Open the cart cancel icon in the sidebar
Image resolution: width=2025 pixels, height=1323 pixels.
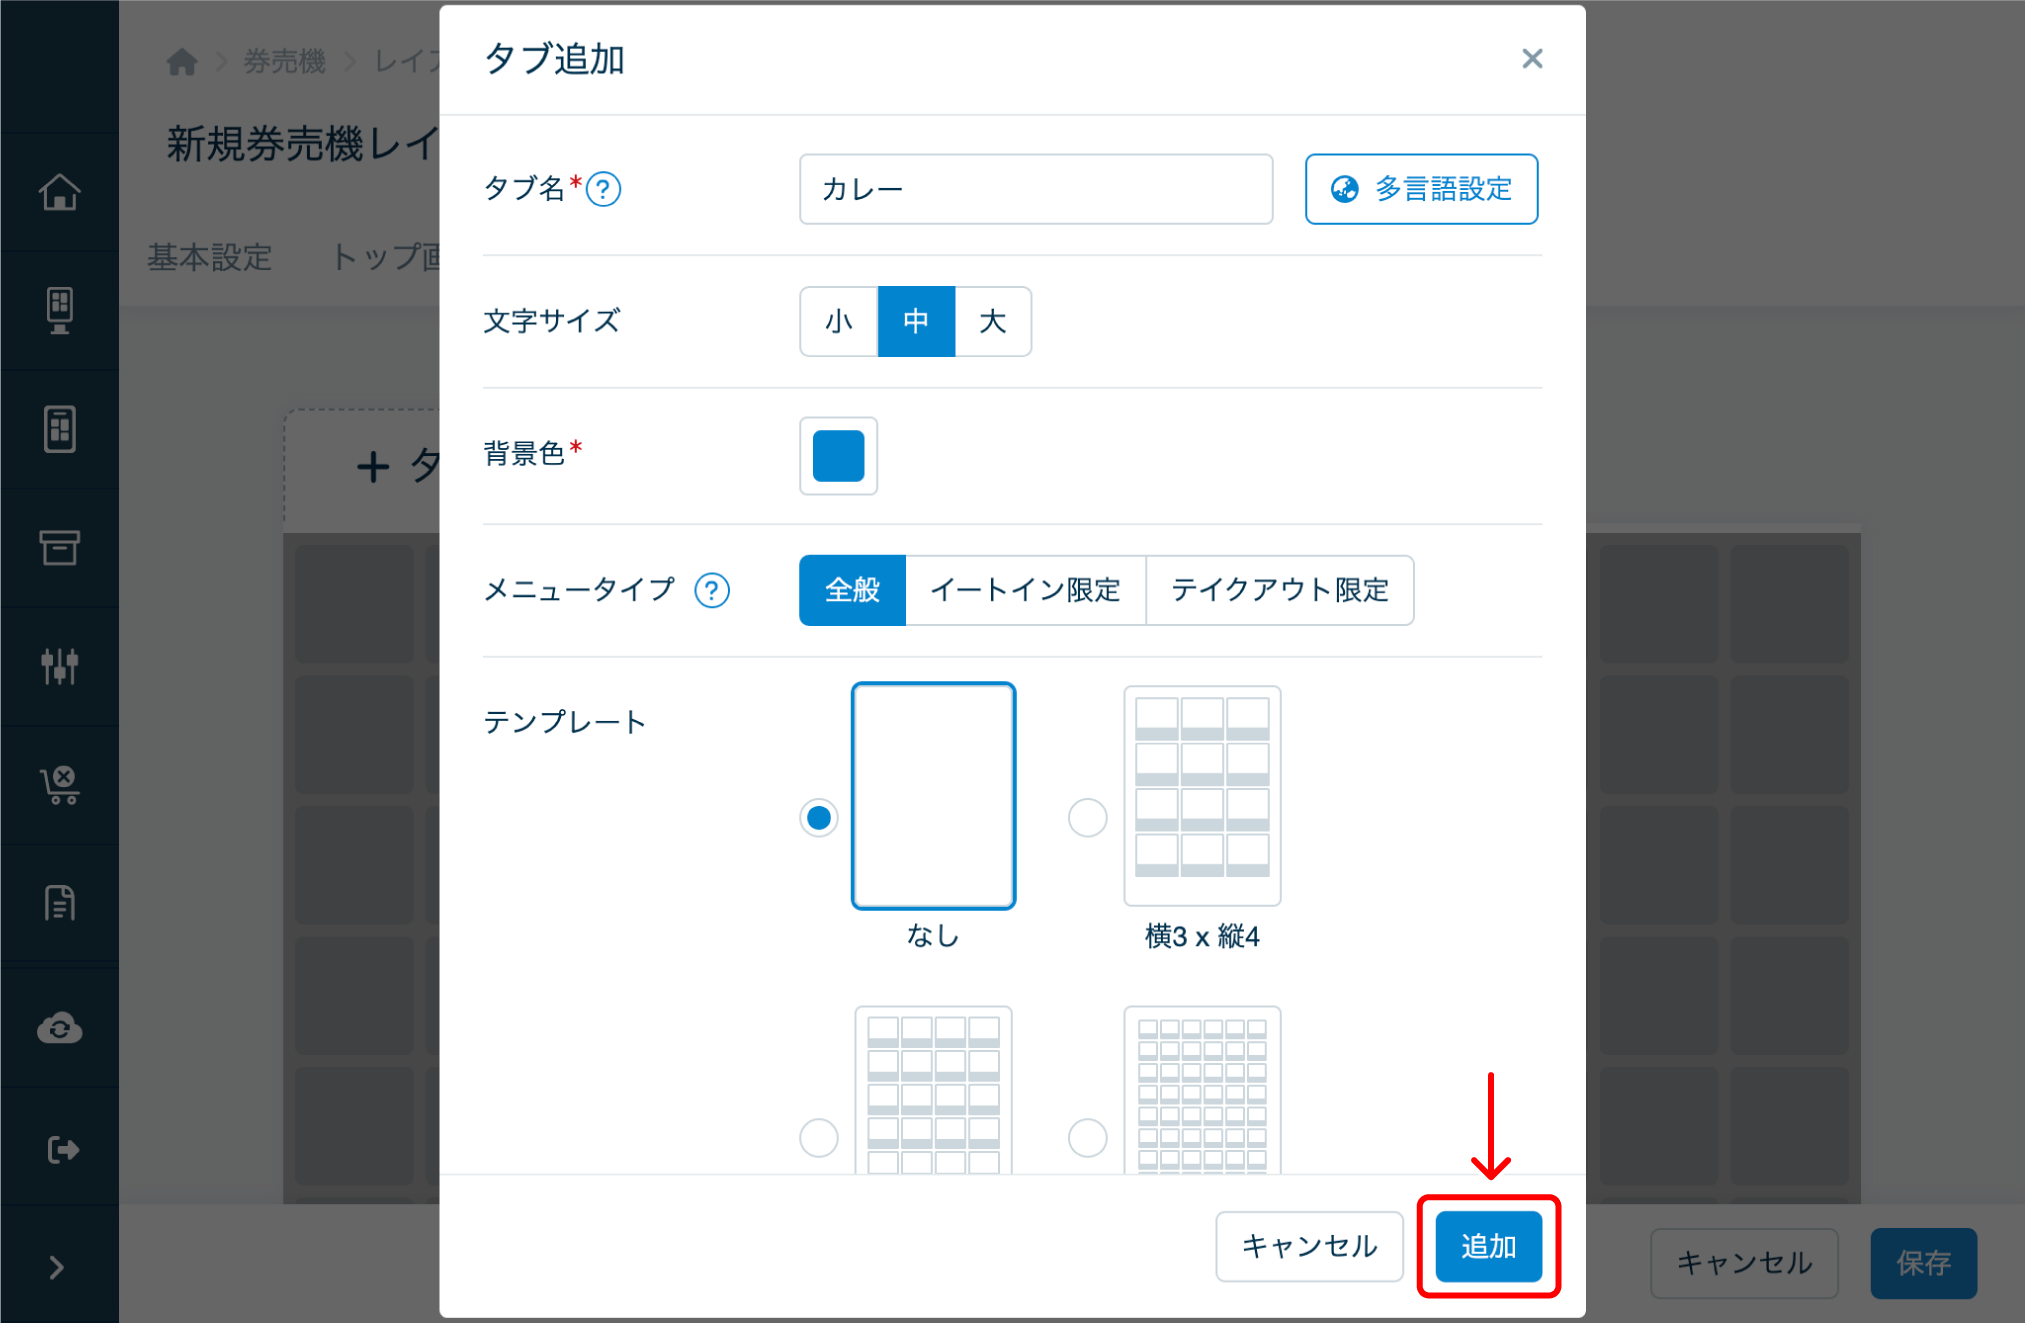tap(60, 785)
